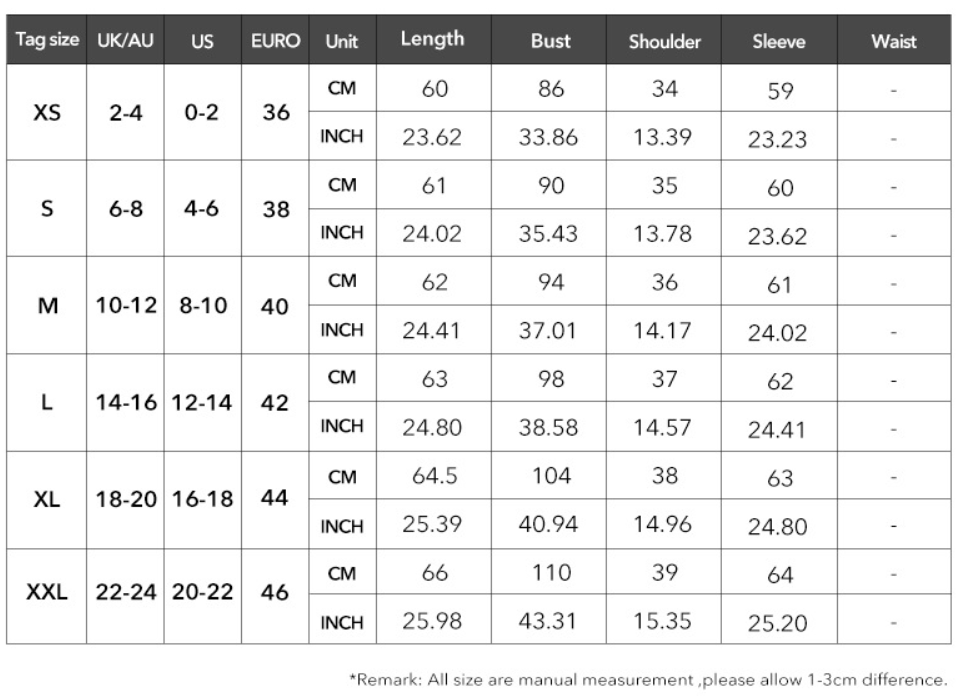962x696 pixels.
Task: Select shoulder inch value 13.39
Action: point(663,136)
